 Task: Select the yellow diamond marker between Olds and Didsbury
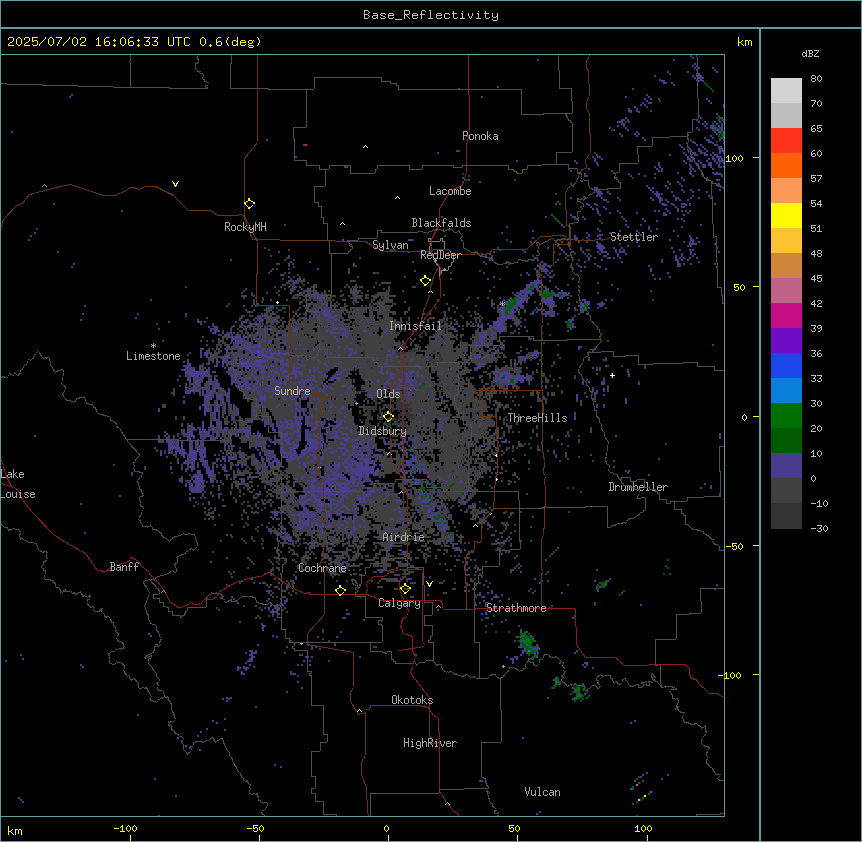388,417
